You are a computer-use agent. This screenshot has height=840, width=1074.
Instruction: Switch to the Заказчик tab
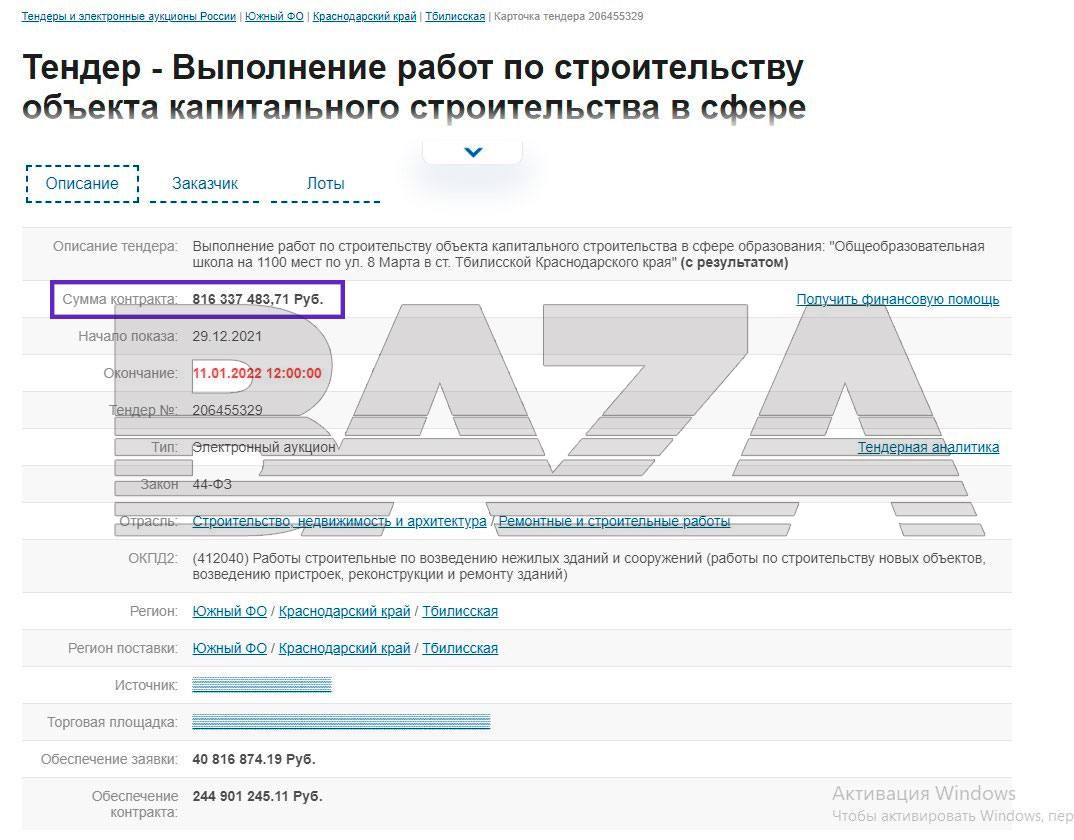[x=205, y=184]
